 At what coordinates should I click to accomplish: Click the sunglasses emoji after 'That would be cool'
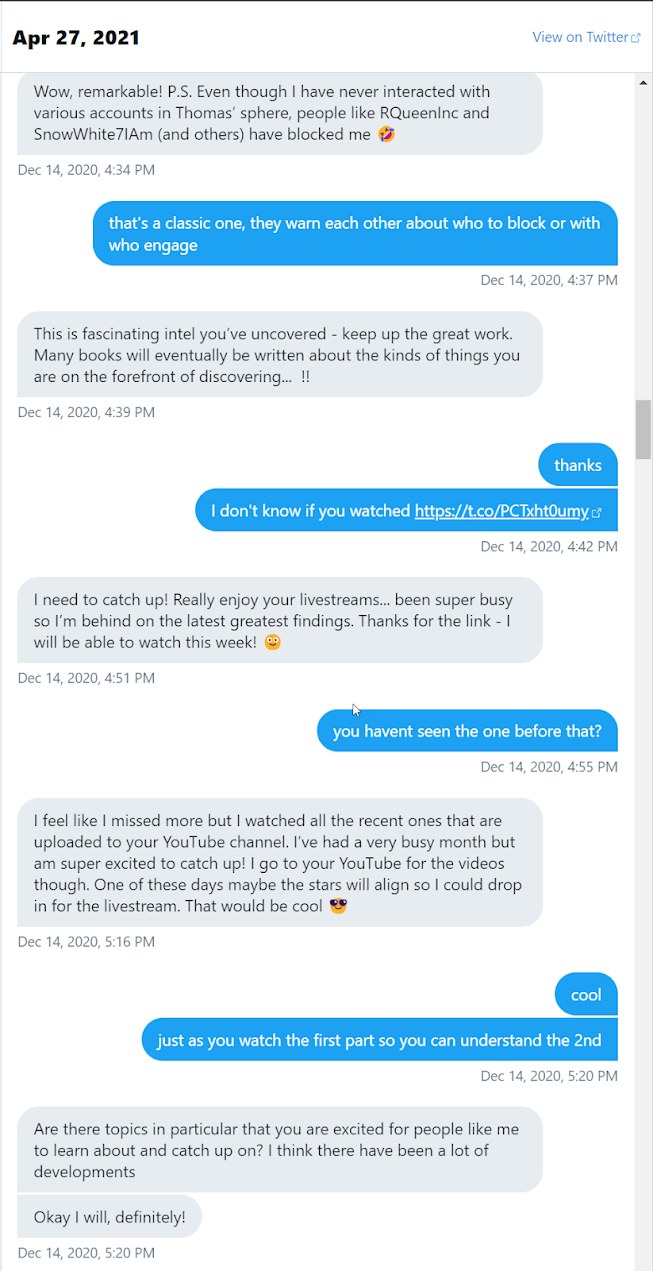click(338, 906)
